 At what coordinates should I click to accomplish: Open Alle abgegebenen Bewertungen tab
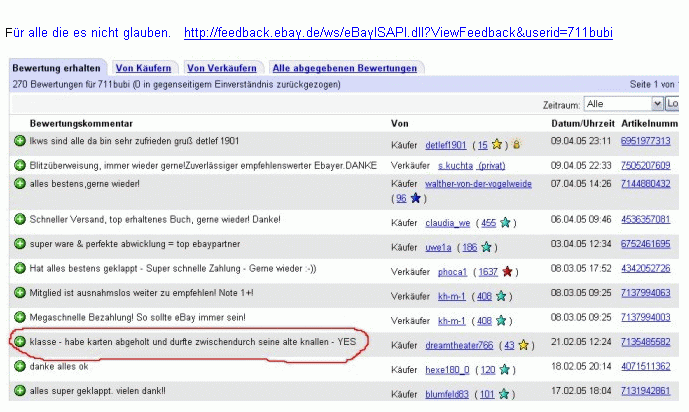coord(345,68)
